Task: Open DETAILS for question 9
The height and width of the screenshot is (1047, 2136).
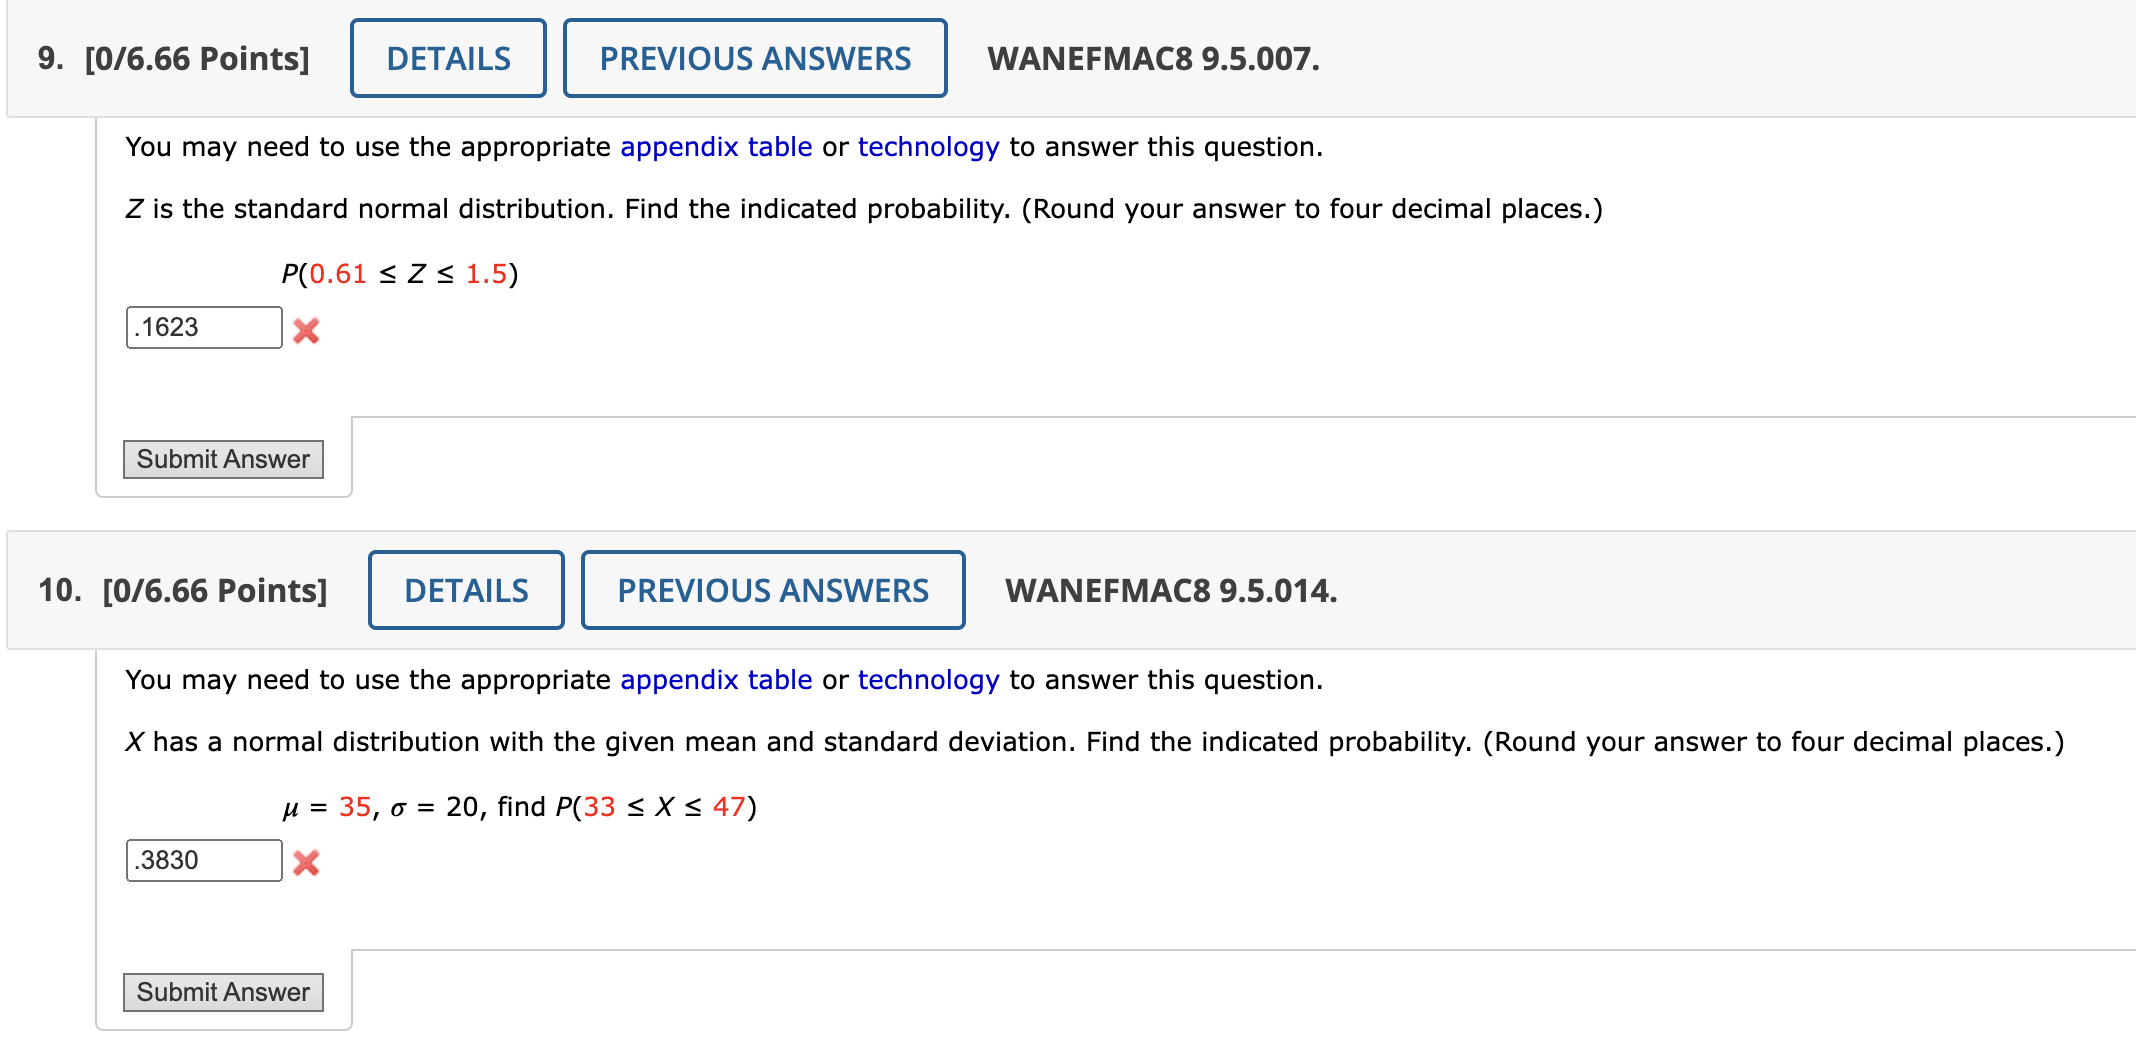Action: tap(447, 58)
